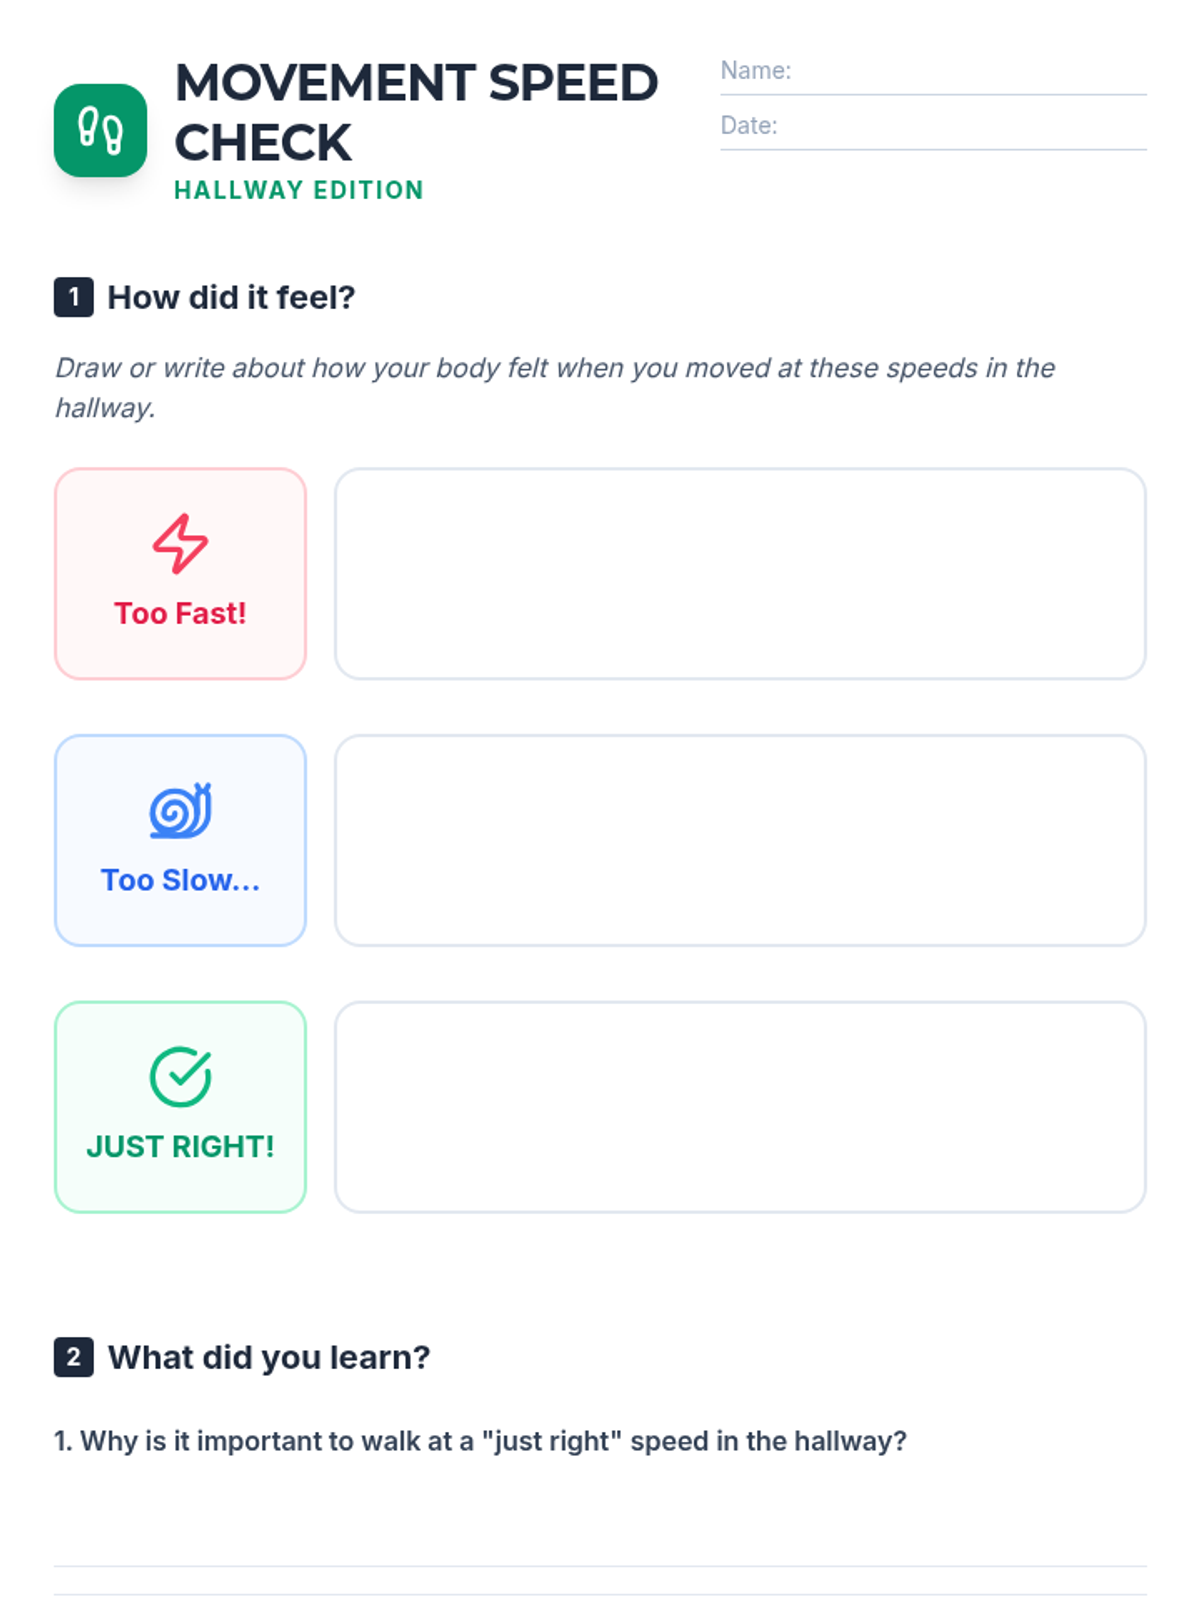Click the "Hallway Edition" subtitle

point(299,190)
